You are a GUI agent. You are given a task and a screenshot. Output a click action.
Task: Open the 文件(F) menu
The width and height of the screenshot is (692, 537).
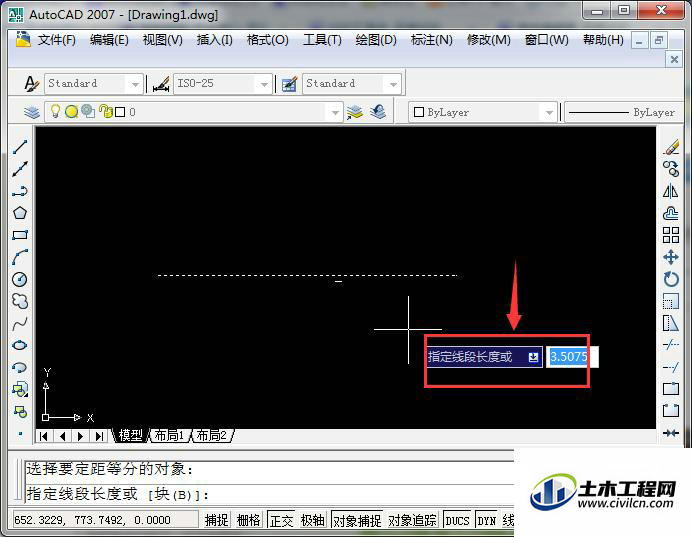tap(56, 40)
